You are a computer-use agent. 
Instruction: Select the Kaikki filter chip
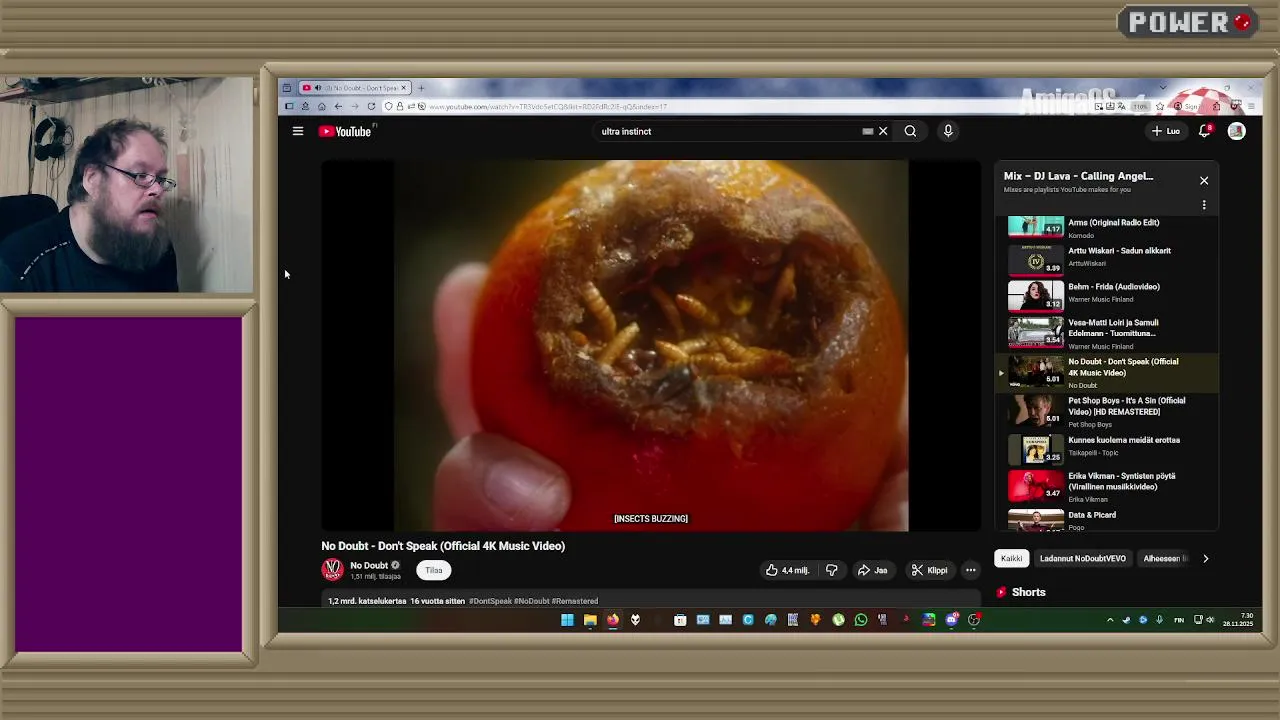tap(1012, 558)
